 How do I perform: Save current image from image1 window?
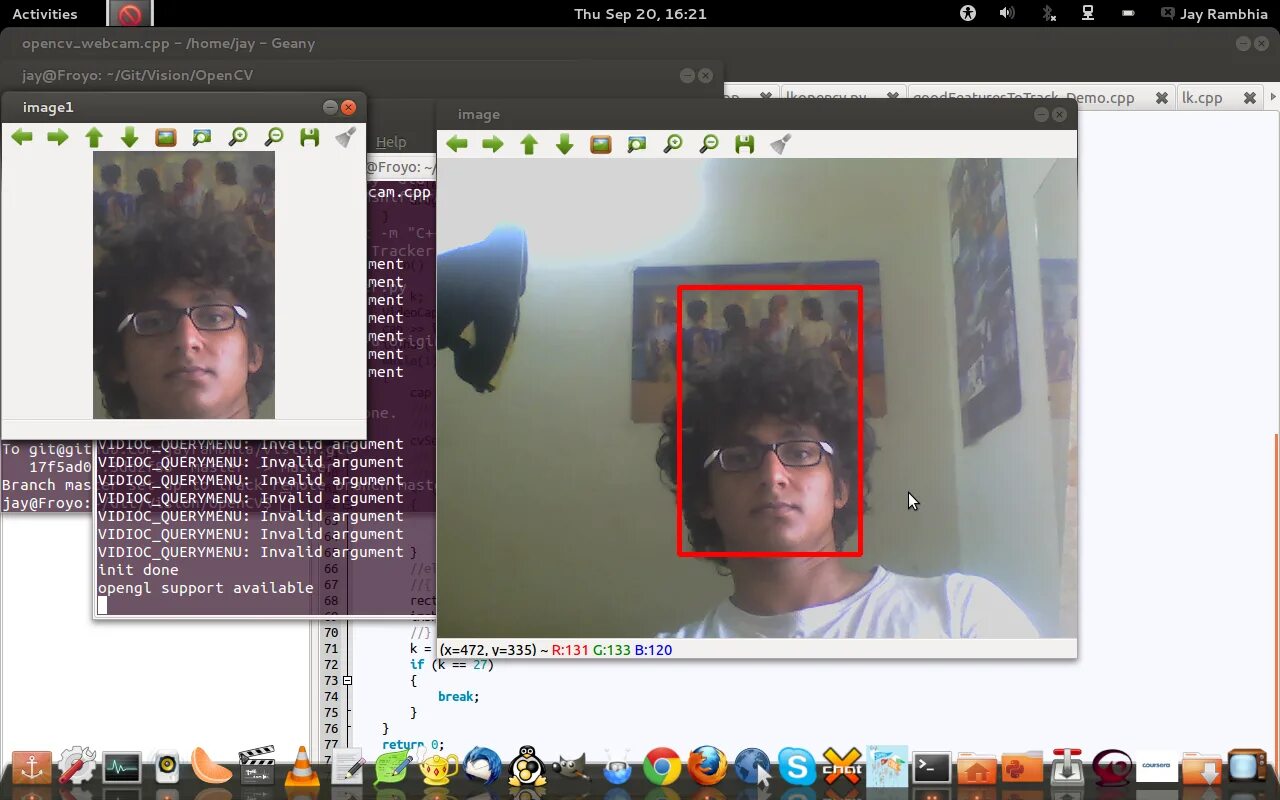pos(310,137)
